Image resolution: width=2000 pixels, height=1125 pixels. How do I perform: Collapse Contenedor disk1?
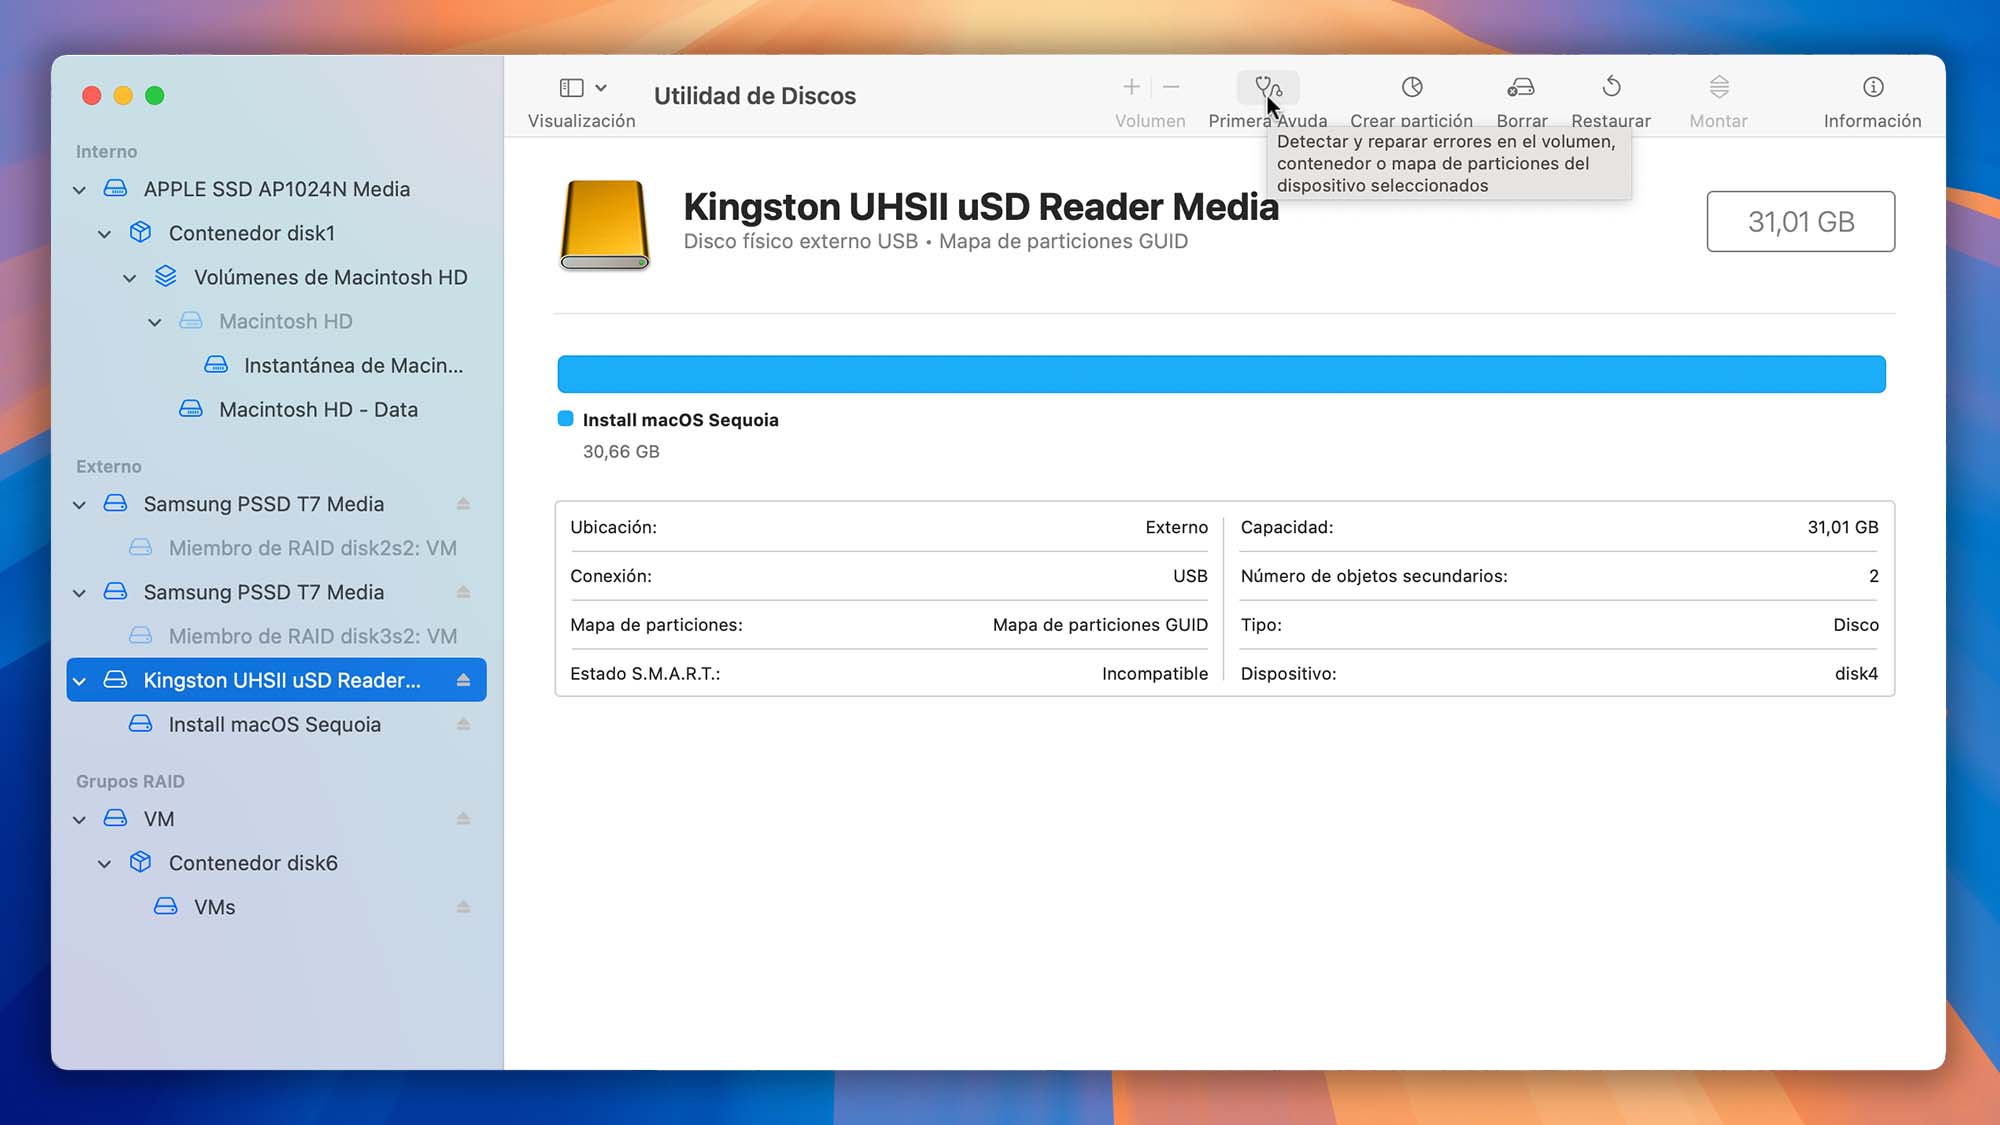(x=104, y=234)
